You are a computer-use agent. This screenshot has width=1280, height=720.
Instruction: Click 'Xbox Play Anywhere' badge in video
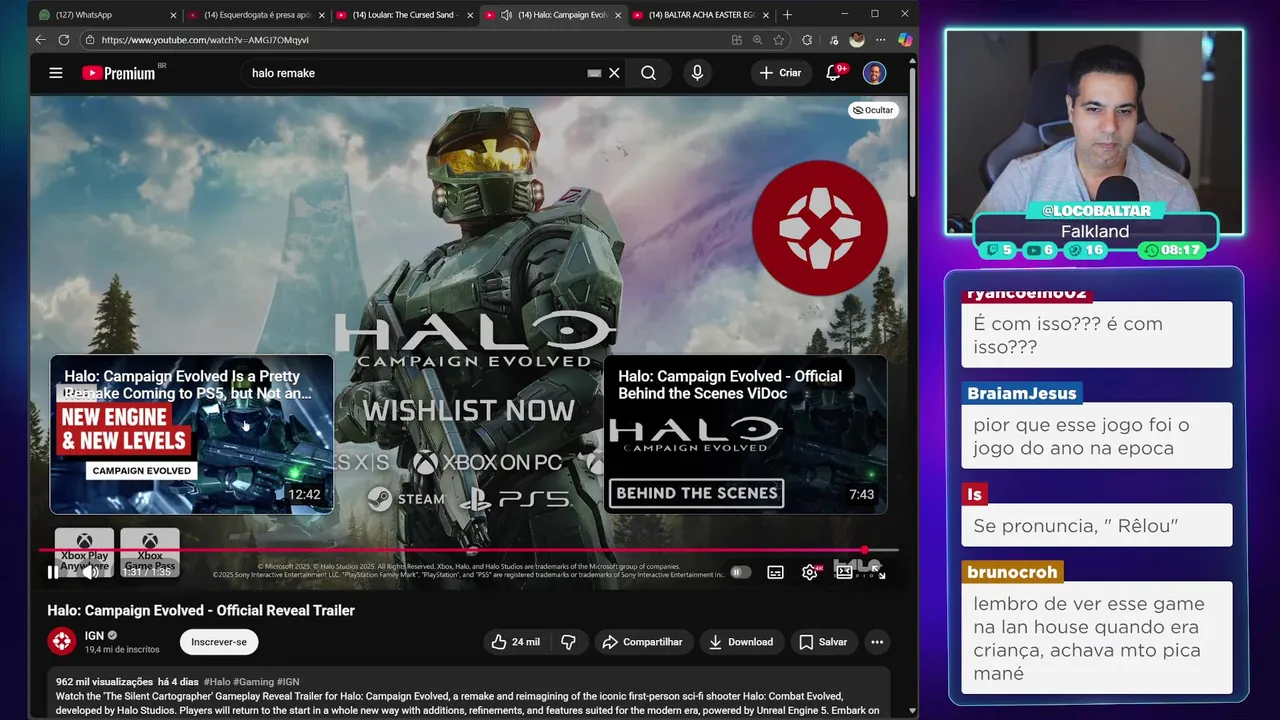pos(84,553)
